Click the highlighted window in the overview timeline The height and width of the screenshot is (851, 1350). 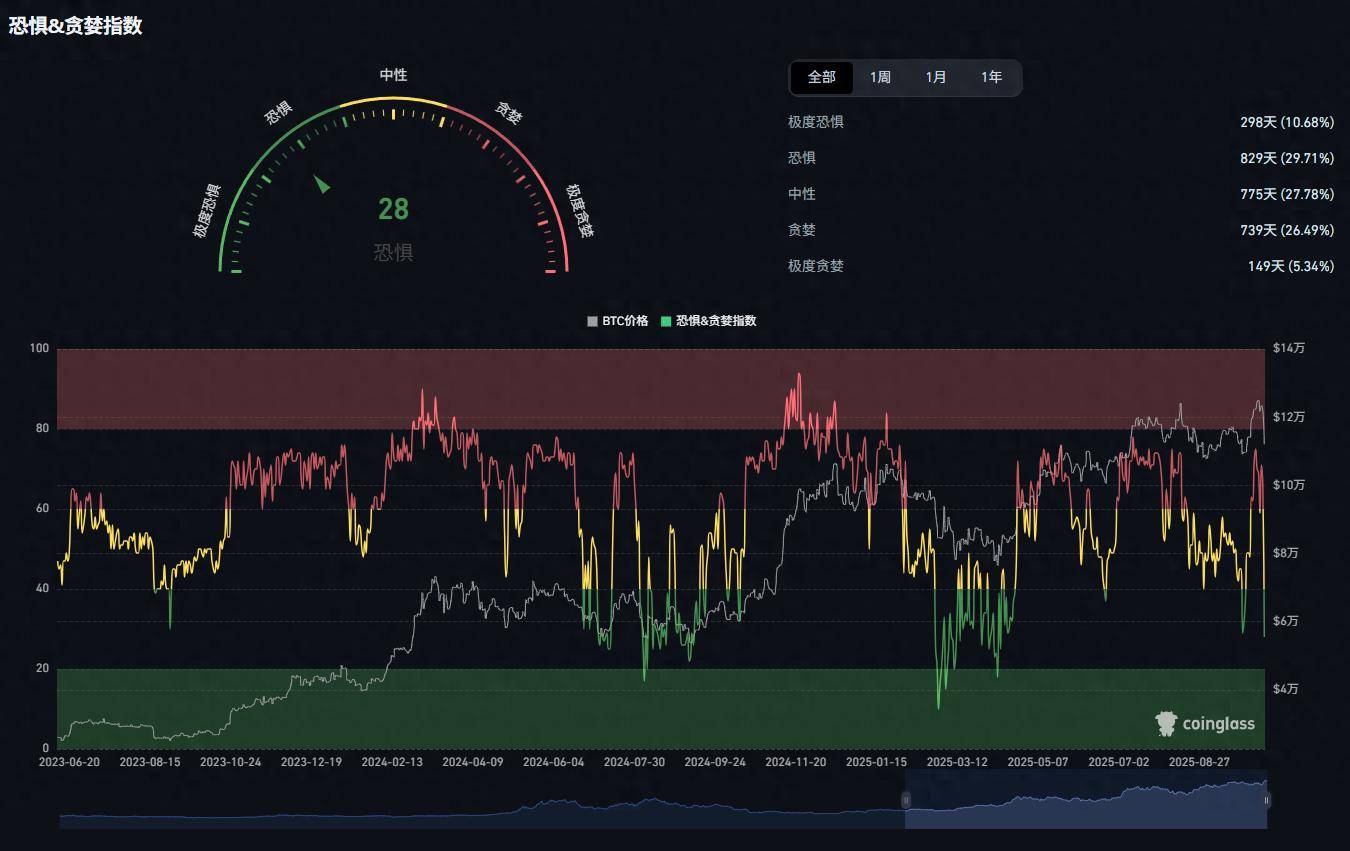pos(1085,805)
